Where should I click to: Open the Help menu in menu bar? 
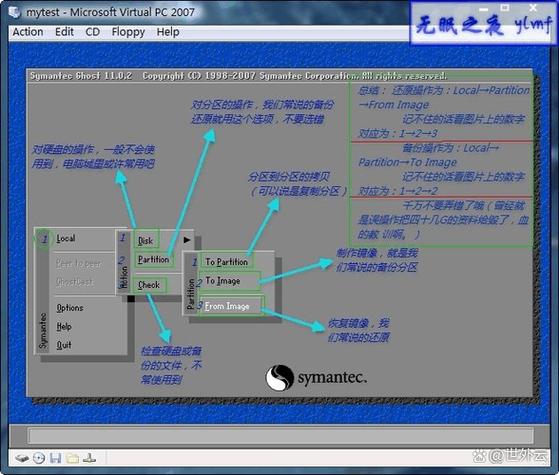(168, 32)
